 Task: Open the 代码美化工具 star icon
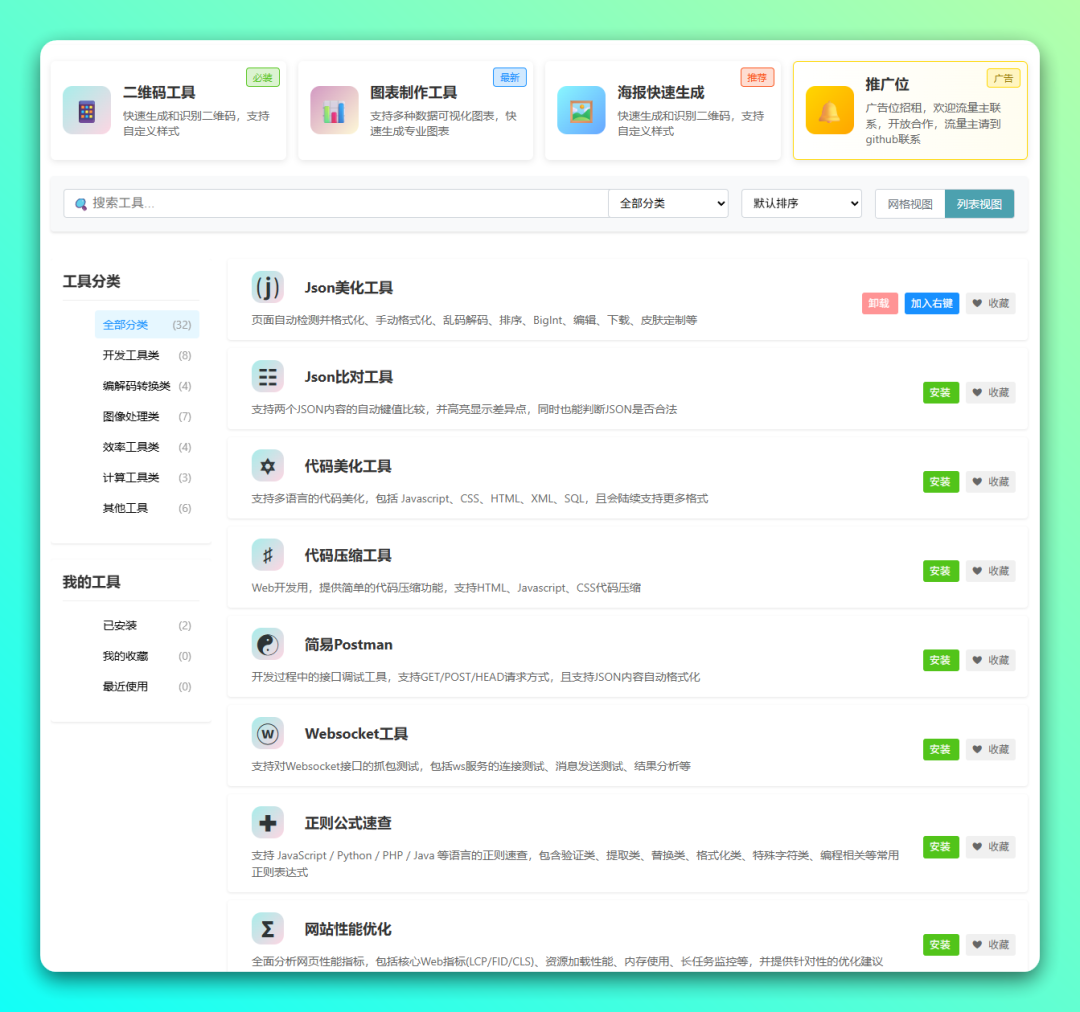(x=267, y=465)
